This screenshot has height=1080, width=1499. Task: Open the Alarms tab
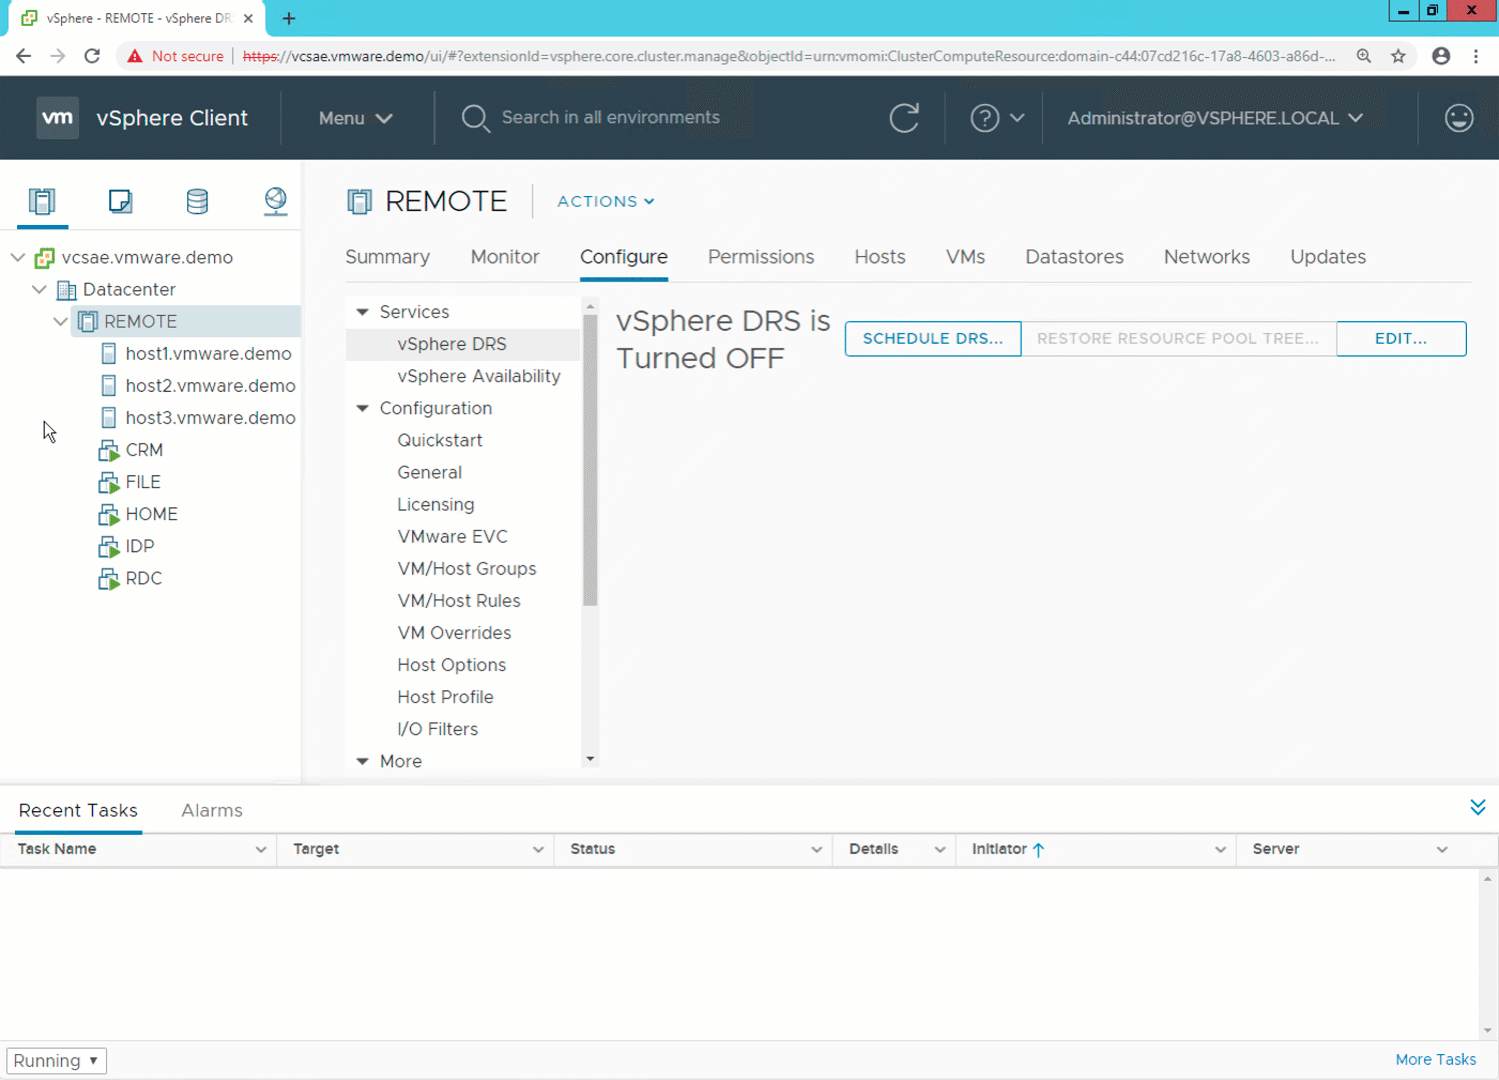coord(211,810)
